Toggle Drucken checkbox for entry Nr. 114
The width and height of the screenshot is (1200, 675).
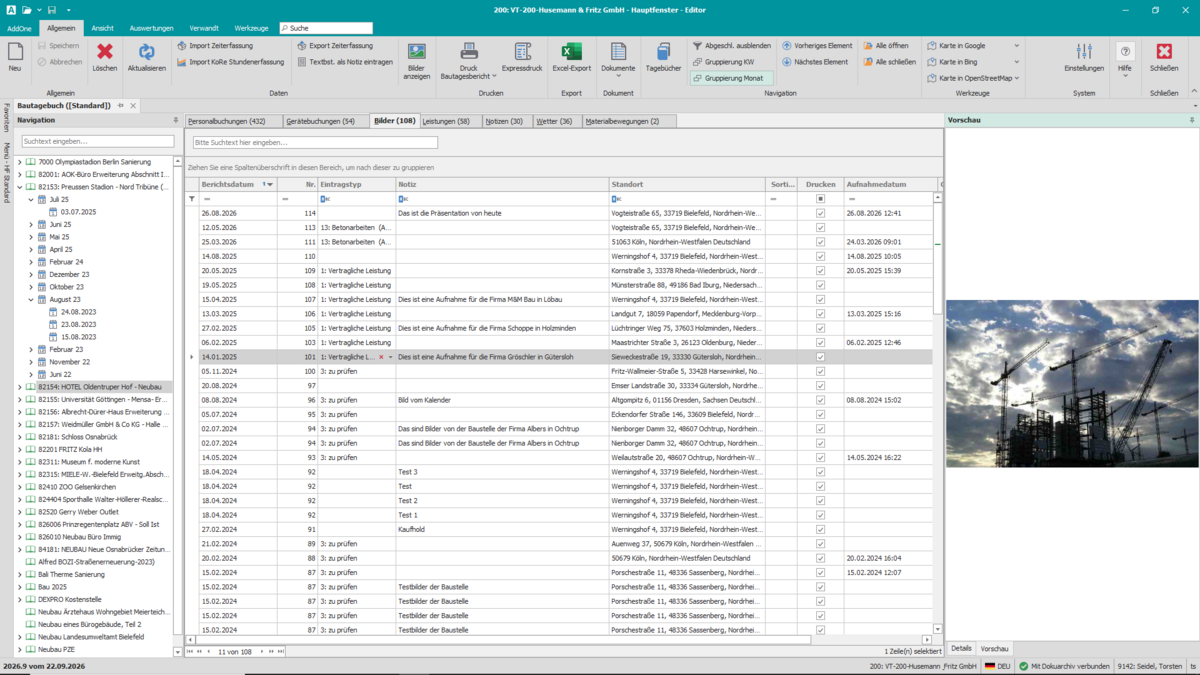pyautogui.click(x=820, y=213)
